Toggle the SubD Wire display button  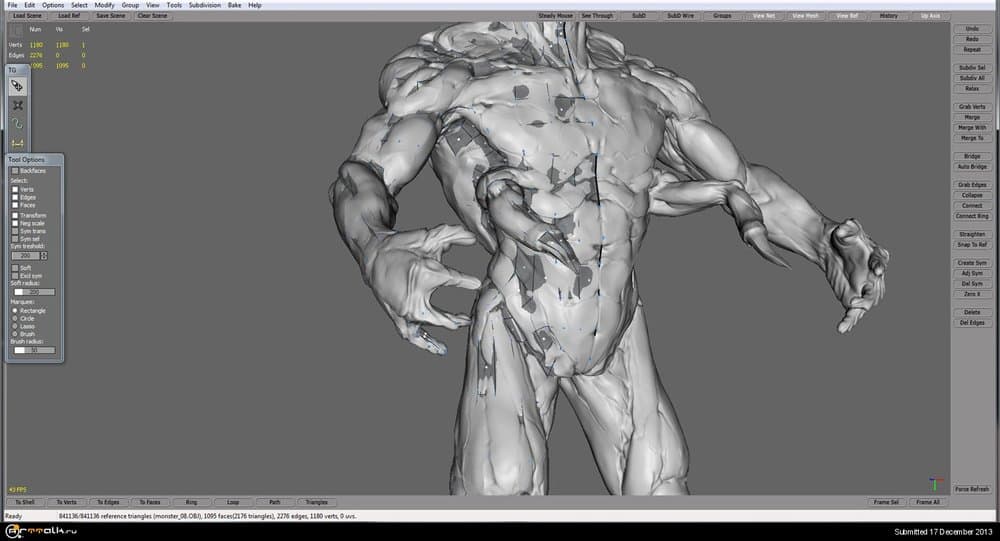coord(680,15)
